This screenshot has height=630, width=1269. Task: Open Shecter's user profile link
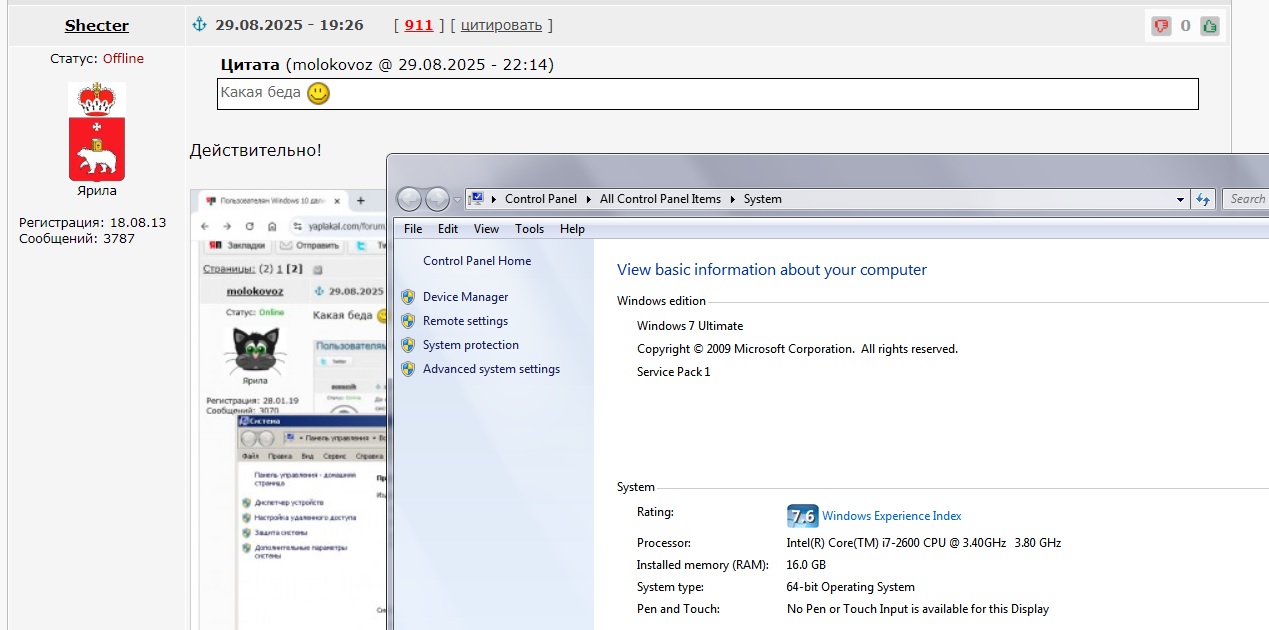[97, 26]
